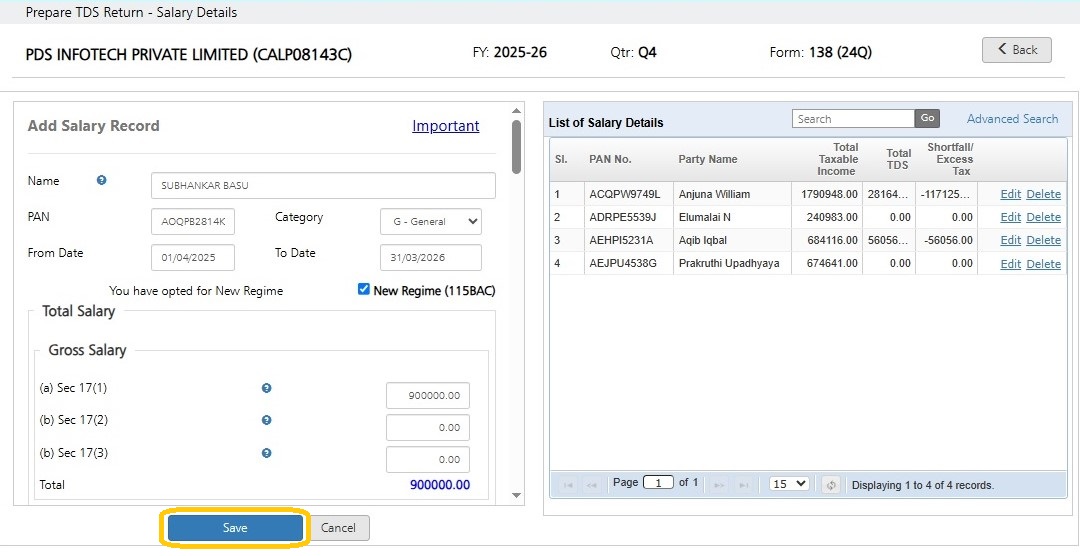1080x556 pixels.
Task: Click the salary list Search field
Action: [x=853, y=119]
